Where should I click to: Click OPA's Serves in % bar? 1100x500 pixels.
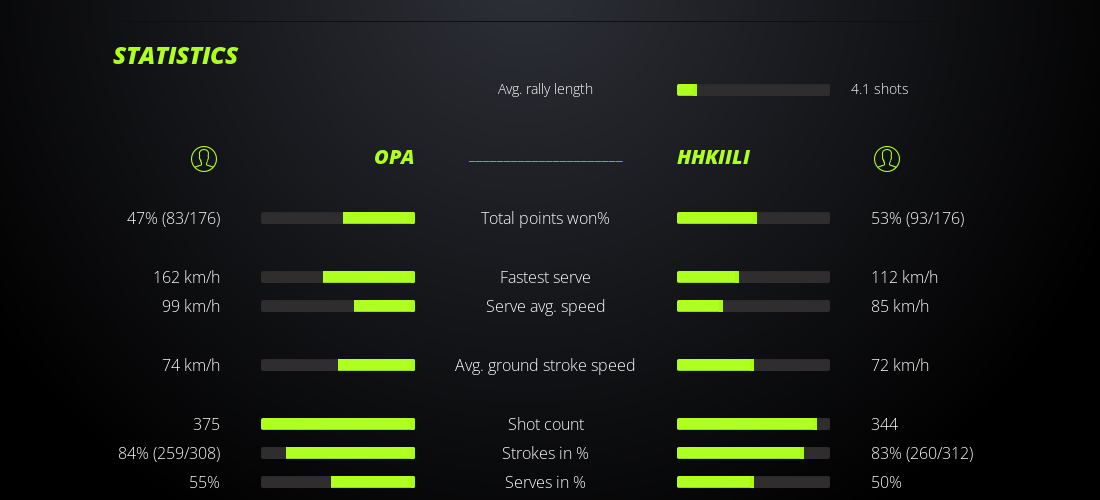338,482
